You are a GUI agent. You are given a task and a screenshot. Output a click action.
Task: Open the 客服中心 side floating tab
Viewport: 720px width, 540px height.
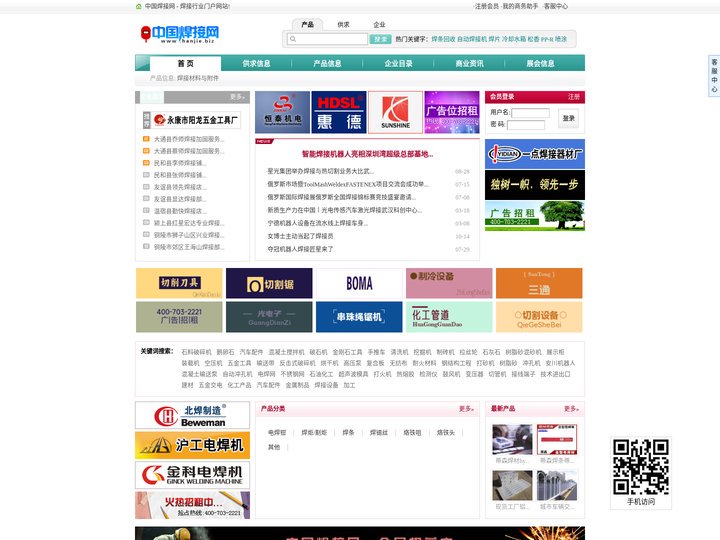tap(714, 76)
